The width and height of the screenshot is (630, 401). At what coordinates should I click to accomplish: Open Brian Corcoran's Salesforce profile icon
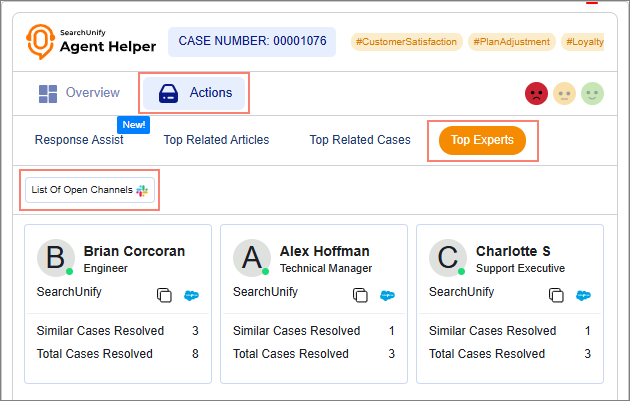pos(191,295)
